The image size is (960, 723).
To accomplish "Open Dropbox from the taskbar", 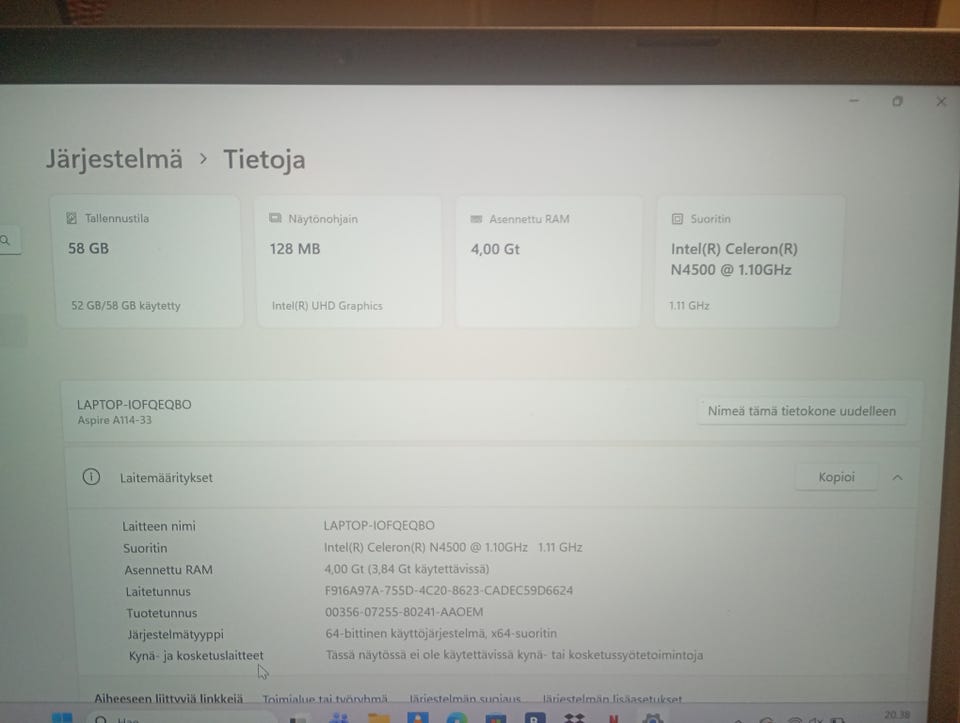I will click(x=574, y=717).
